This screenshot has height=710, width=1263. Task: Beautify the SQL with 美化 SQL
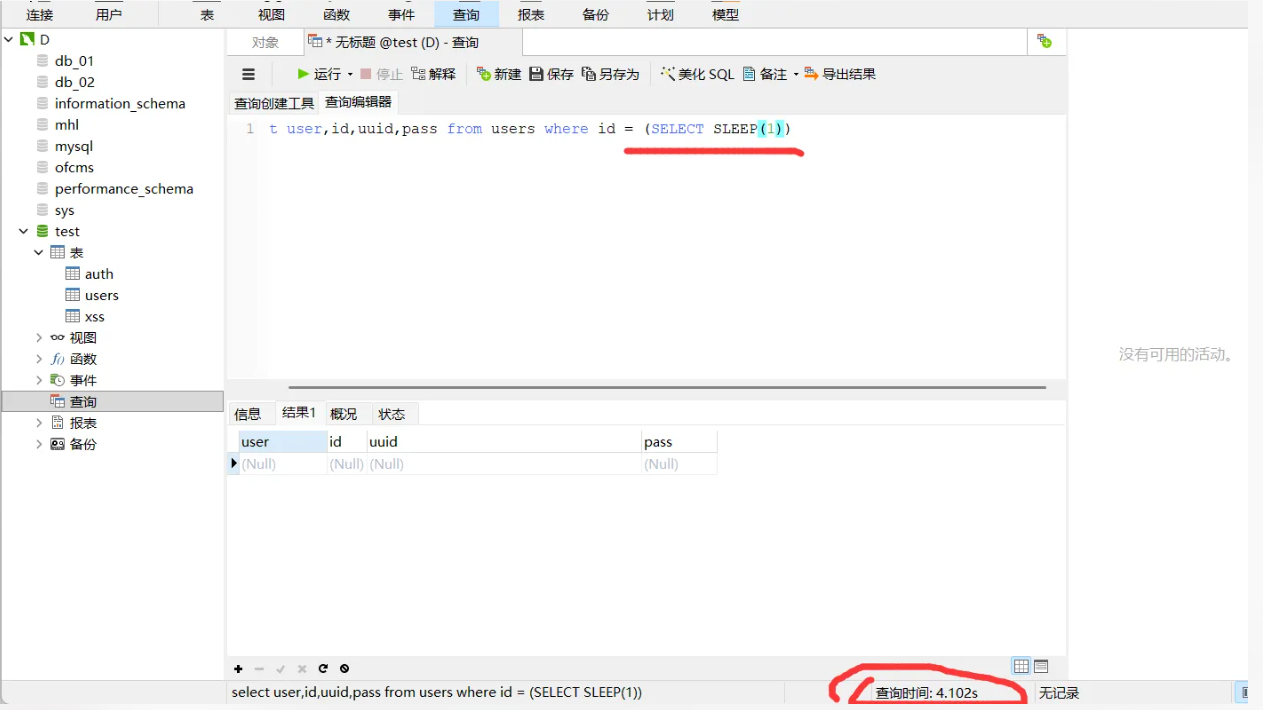point(697,73)
